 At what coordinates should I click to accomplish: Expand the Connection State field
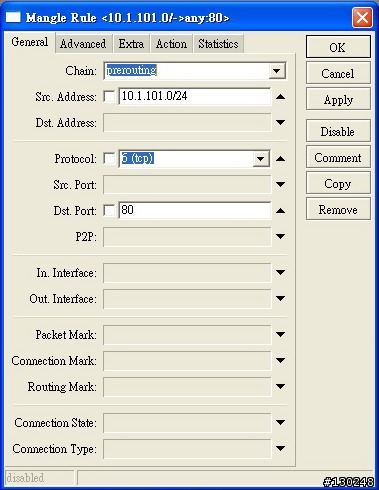click(281, 422)
